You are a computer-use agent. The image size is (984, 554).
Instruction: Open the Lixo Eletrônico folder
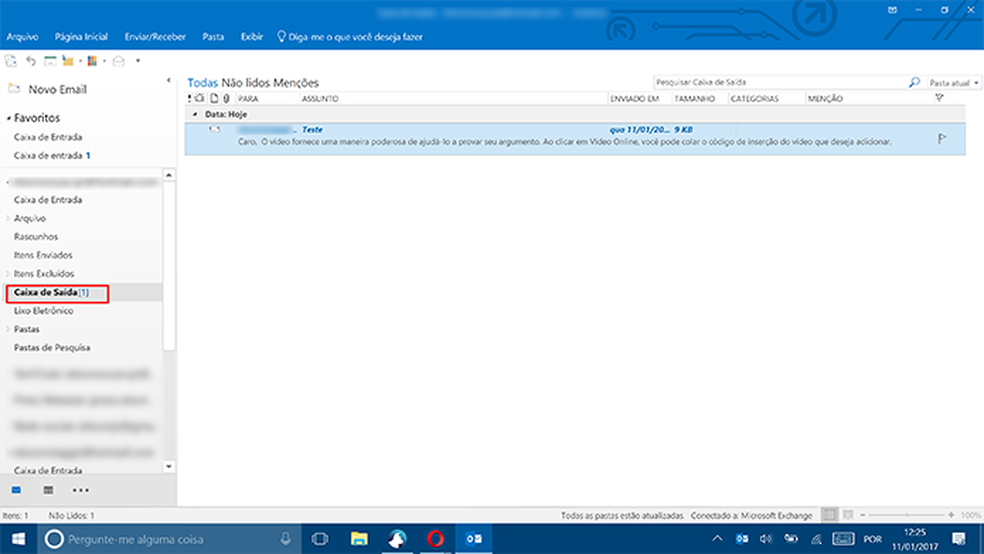pos(43,311)
